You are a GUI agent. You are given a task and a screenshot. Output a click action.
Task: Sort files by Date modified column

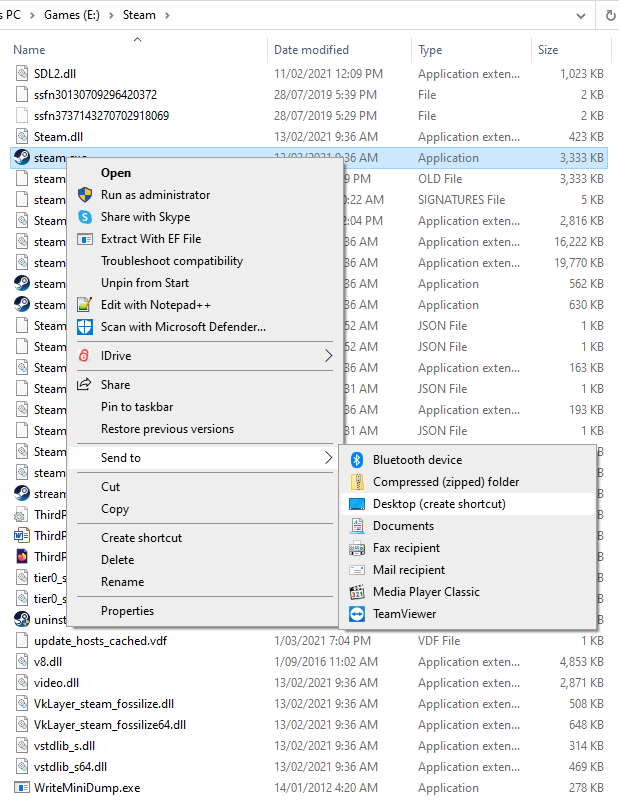click(x=312, y=50)
